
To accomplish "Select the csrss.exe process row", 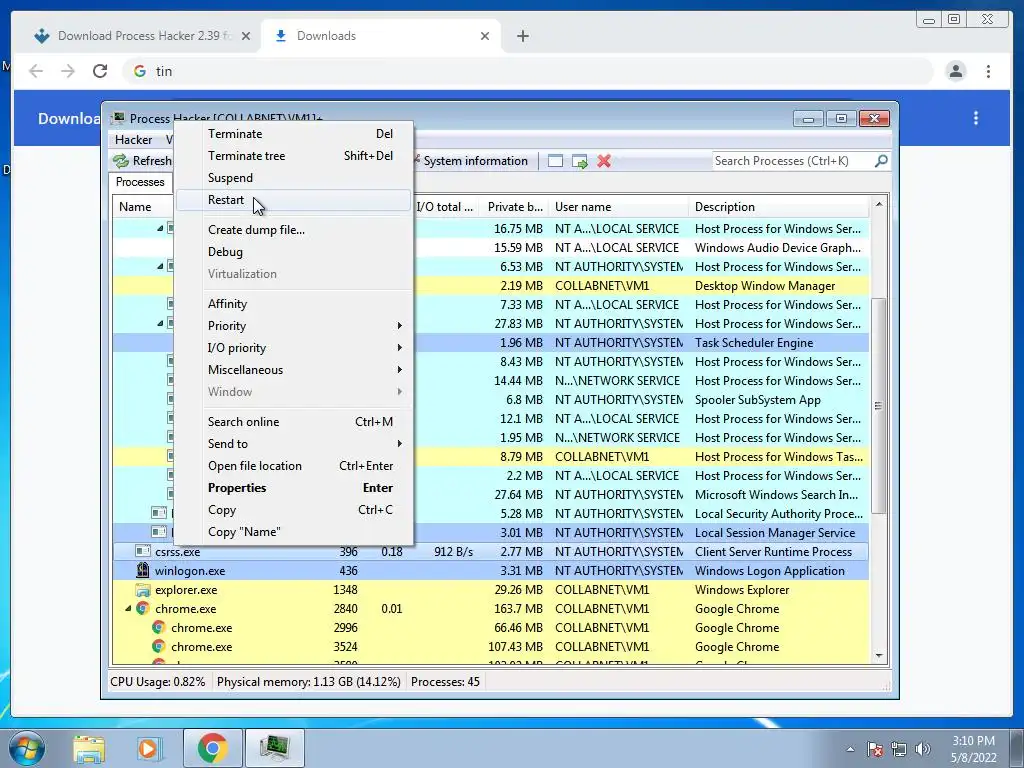I will pyautogui.click(x=490, y=552).
